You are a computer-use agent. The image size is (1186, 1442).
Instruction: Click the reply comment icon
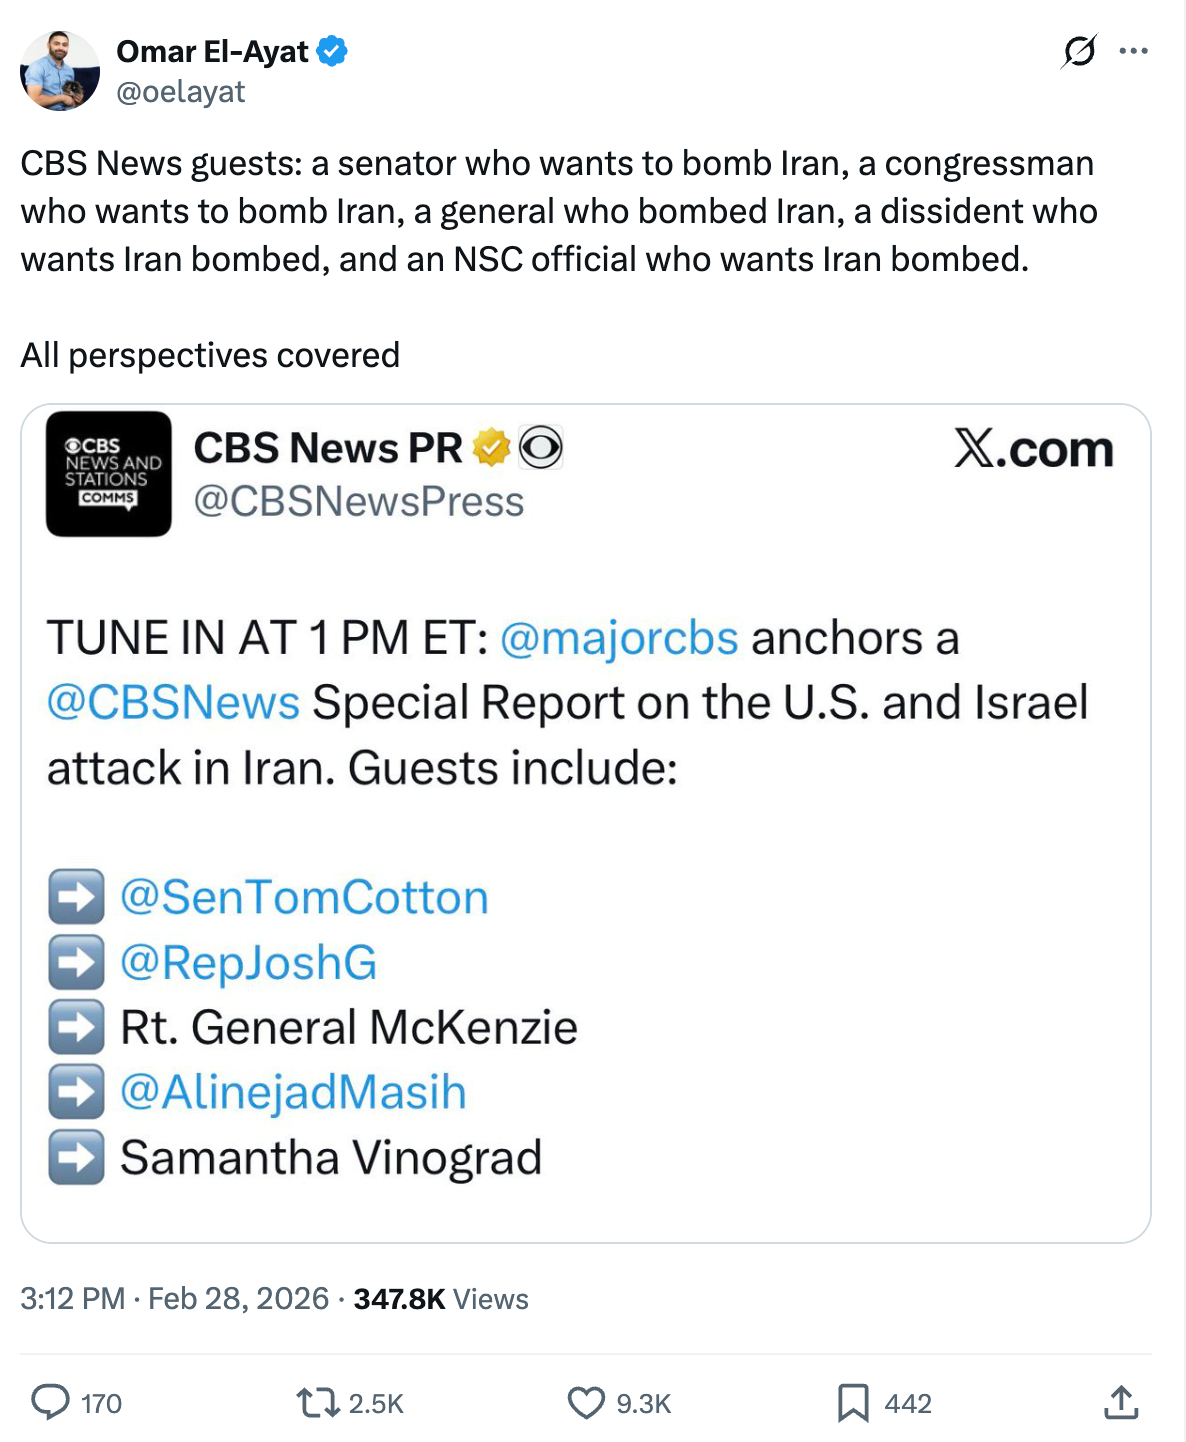50,1402
